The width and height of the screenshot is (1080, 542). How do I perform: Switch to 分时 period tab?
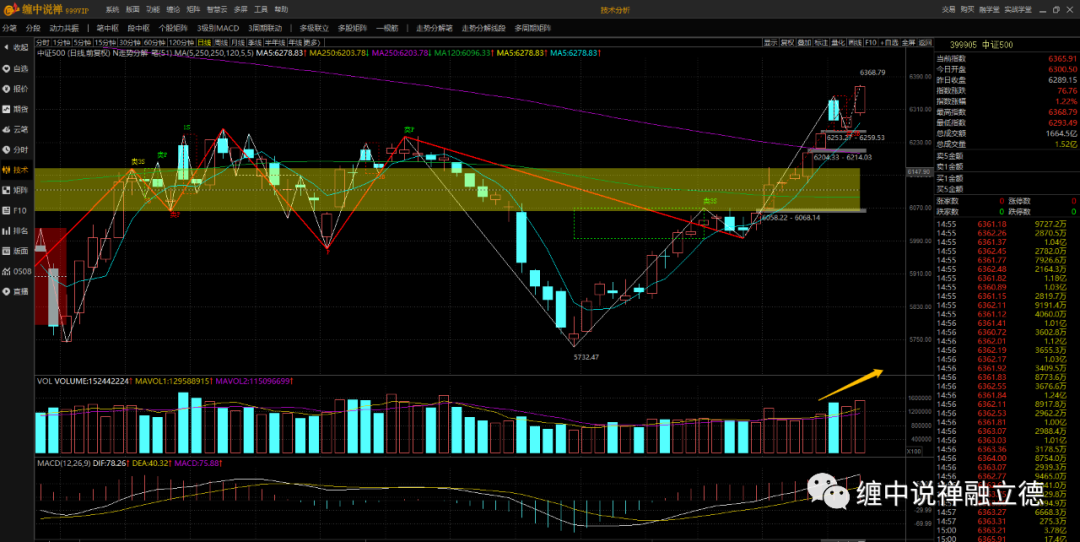(43, 43)
